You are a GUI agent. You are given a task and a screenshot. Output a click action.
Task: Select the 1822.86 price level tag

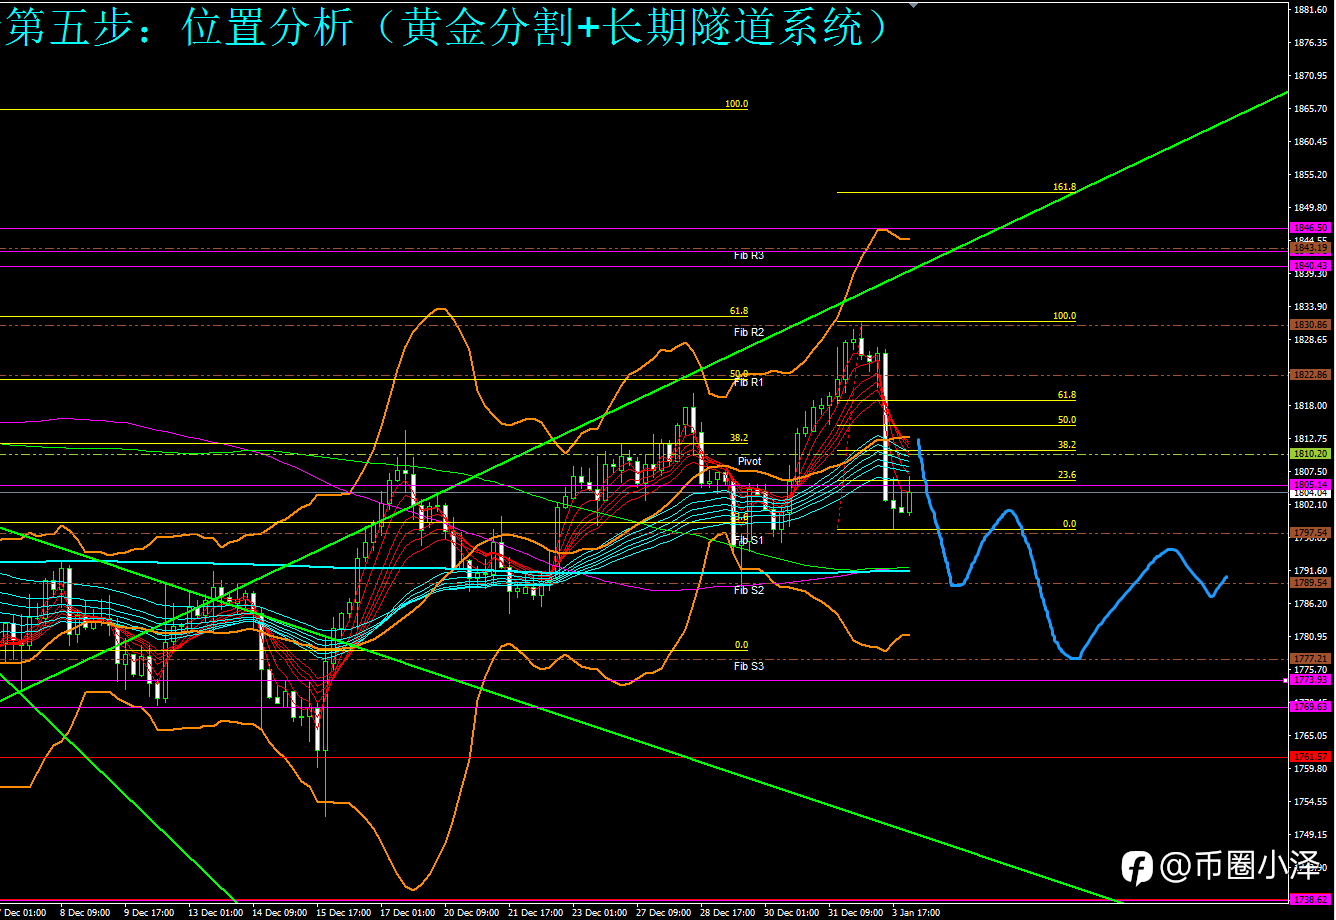[1310, 374]
